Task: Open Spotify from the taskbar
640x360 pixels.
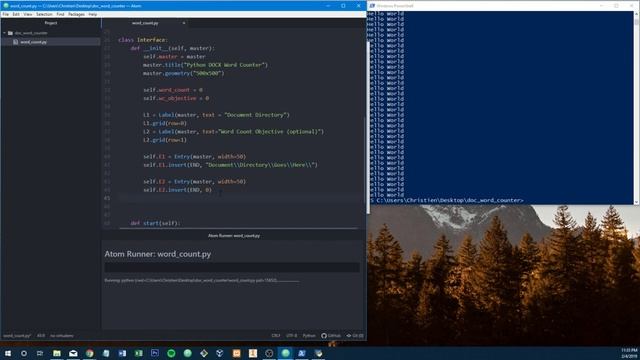Action: click(x=171, y=353)
